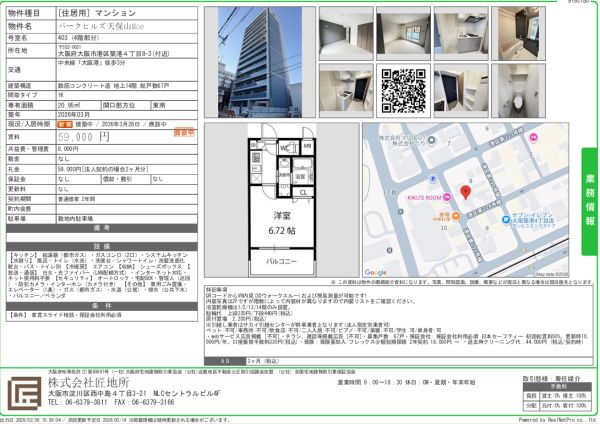Click the FAX: 06-6379-3166 number
Image resolution: width=600 pixels, height=424 pixels.
point(144,402)
